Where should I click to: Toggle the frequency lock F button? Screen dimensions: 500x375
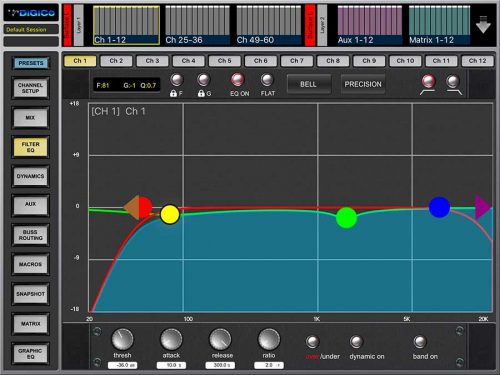(x=176, y=85)
